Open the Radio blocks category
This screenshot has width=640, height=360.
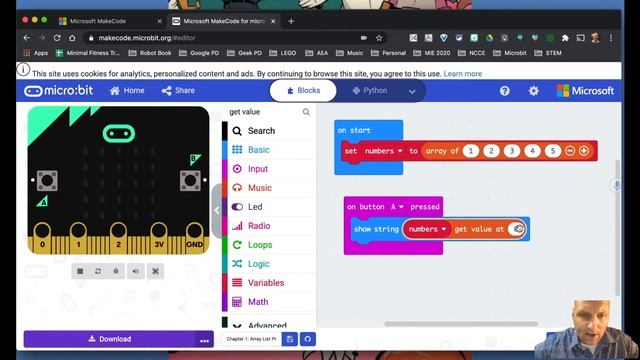pyautogui.click(x=268, y=226)
